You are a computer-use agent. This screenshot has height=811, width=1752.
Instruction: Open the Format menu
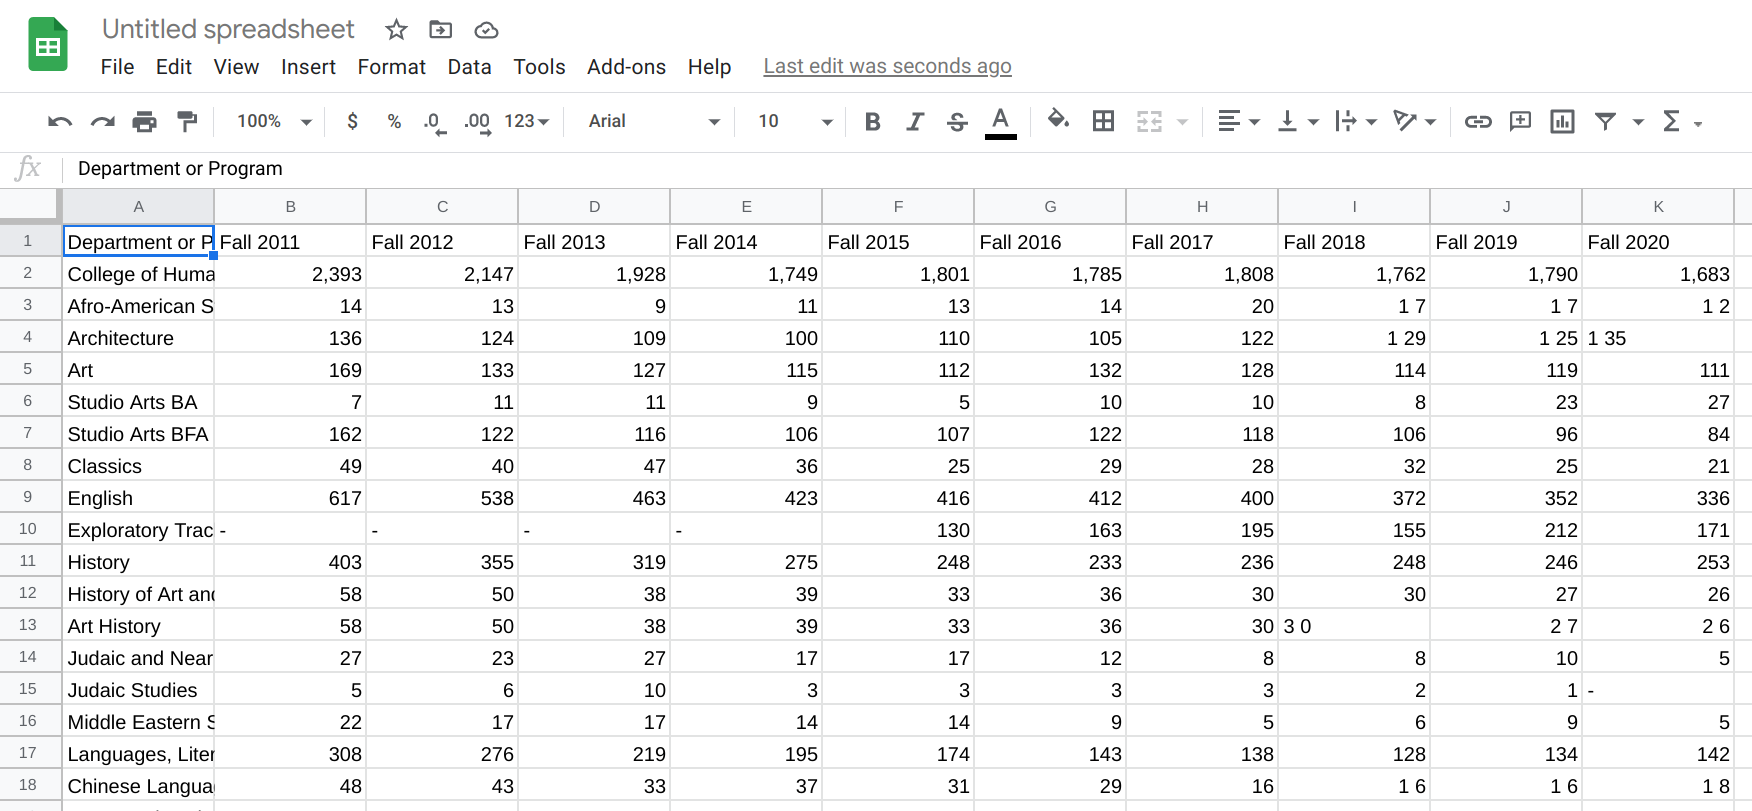391,67
